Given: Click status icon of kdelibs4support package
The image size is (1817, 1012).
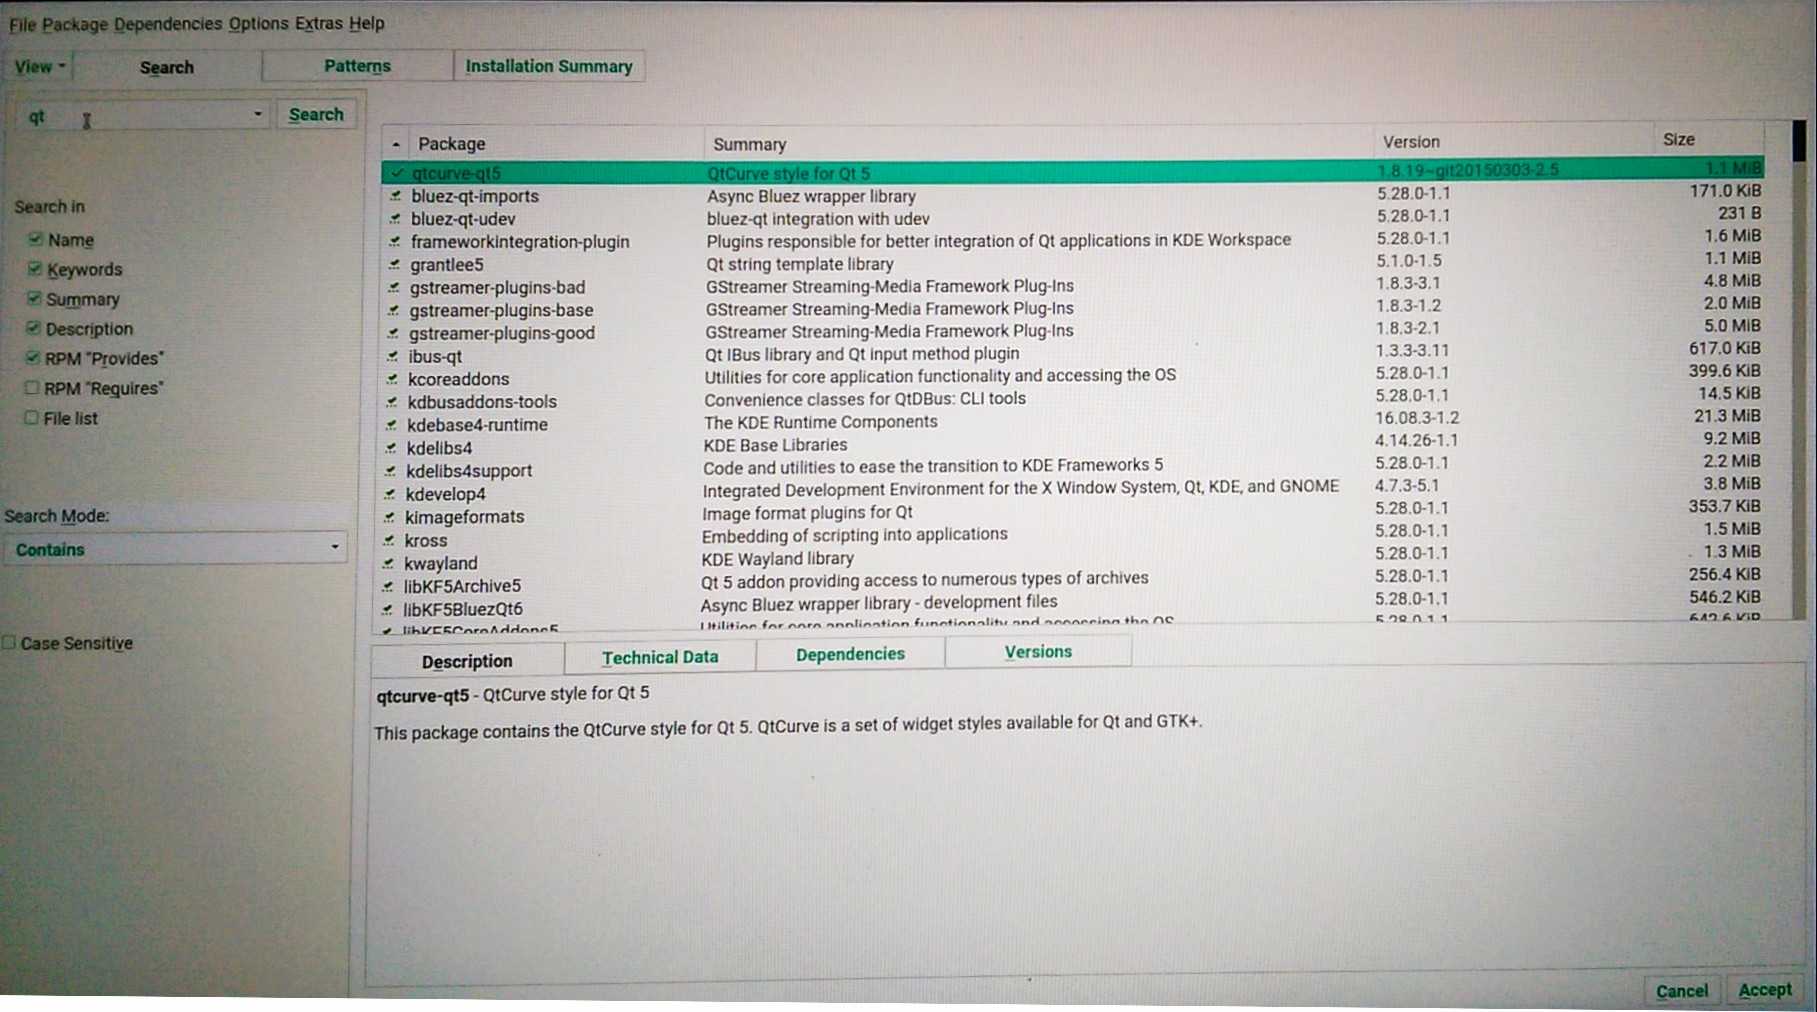Looking at the screenshot, I should 390,471.
